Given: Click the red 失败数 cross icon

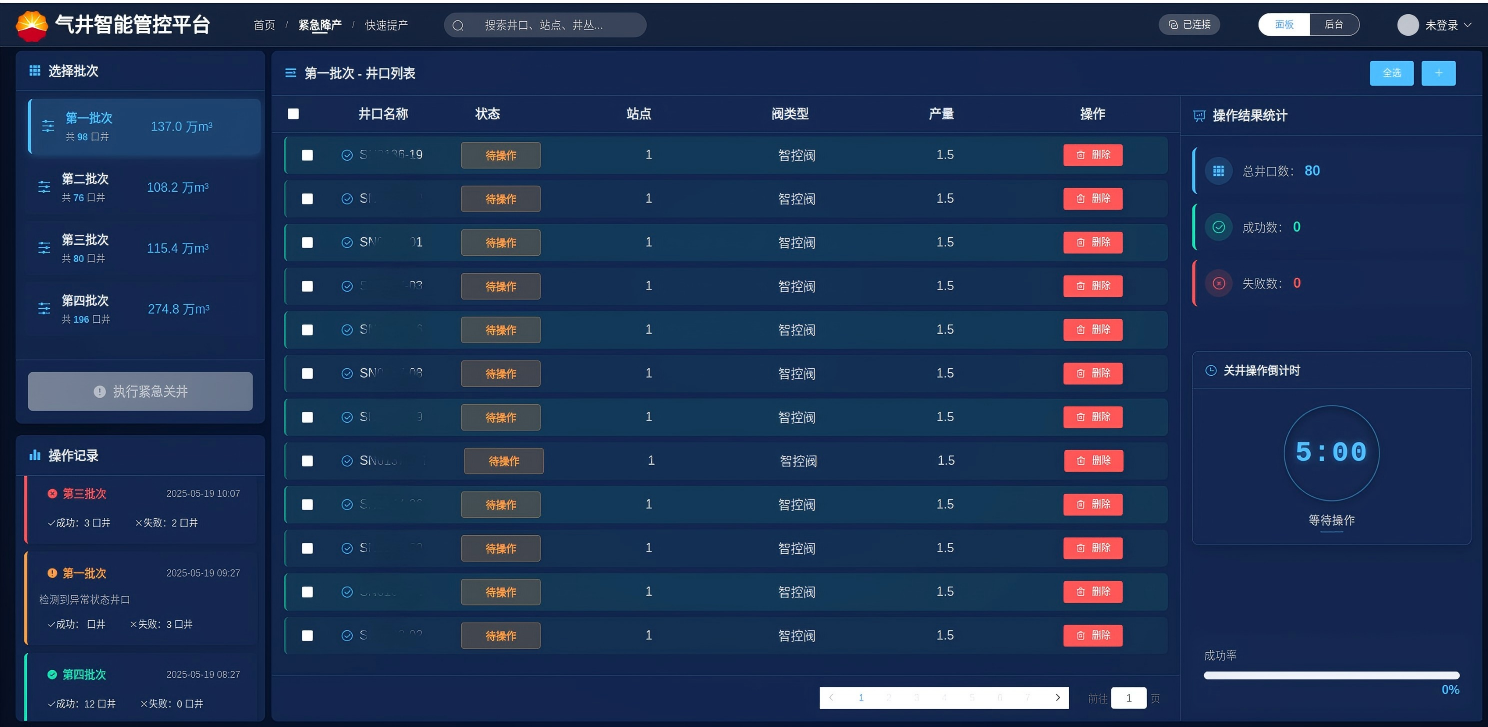Looking at the screenshot, I should pyautogui.click(x=1218, y=283).
